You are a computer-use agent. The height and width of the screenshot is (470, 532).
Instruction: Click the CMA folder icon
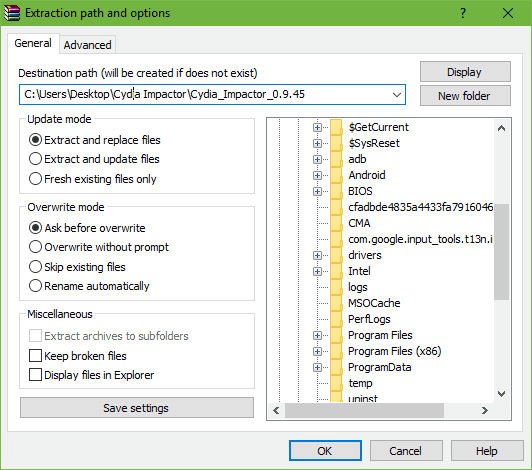pos(336,223)
